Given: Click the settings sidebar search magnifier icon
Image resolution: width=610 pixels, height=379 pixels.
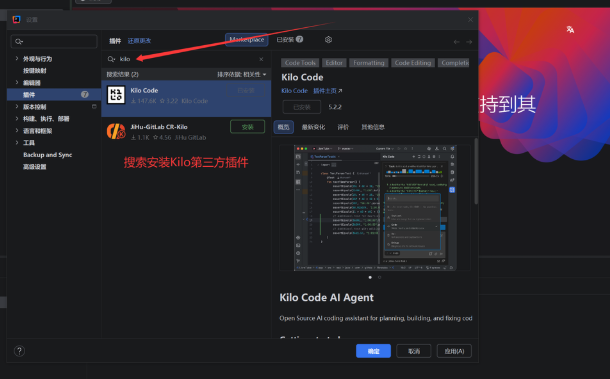Looking at the screenshot, I should pos(19,41).
